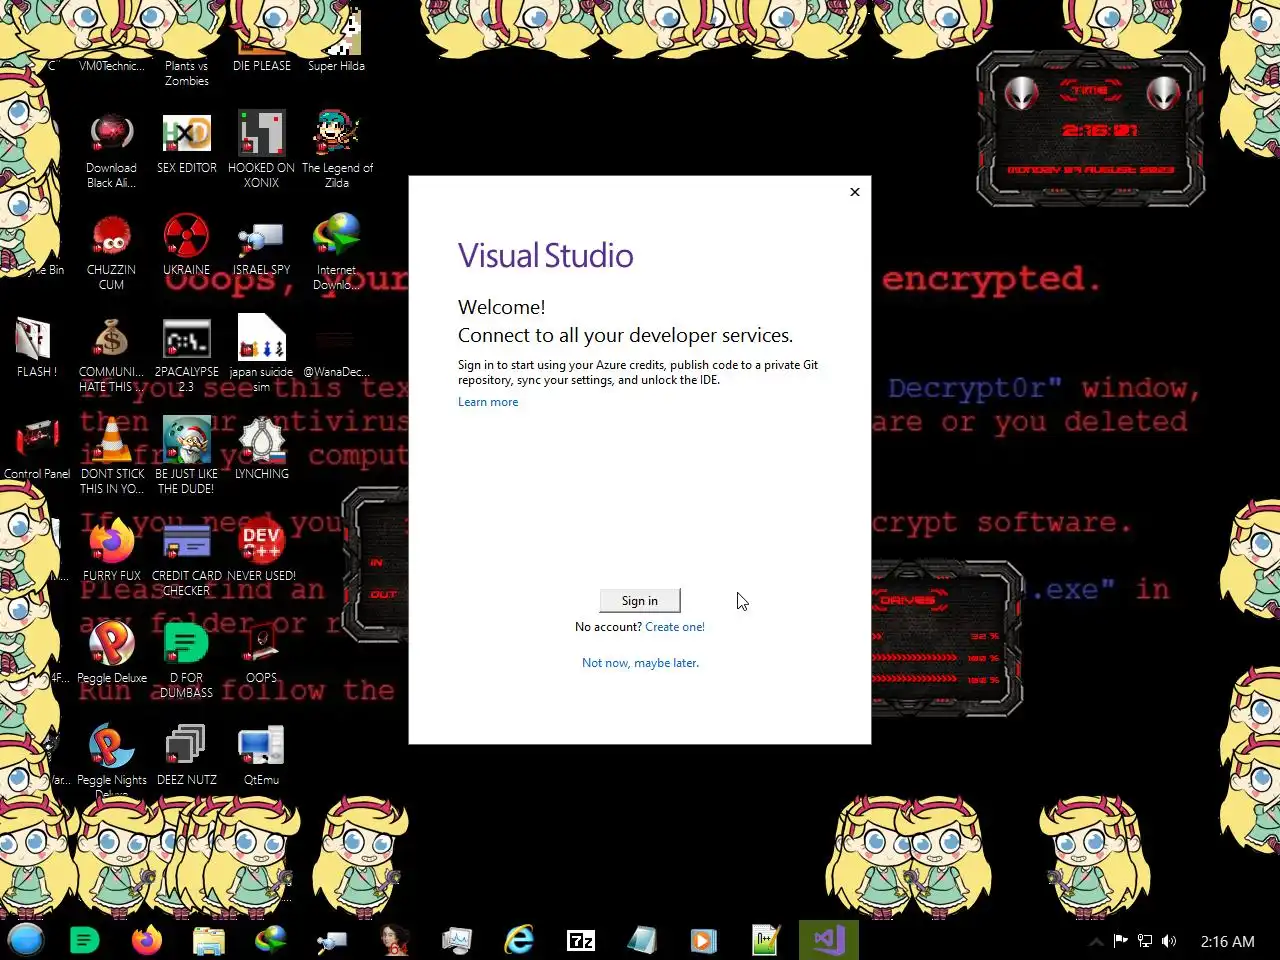Select the FLASH ! desktop icon
The height and width of the screenshot is (960, 1280).
(x=36, y=347)
